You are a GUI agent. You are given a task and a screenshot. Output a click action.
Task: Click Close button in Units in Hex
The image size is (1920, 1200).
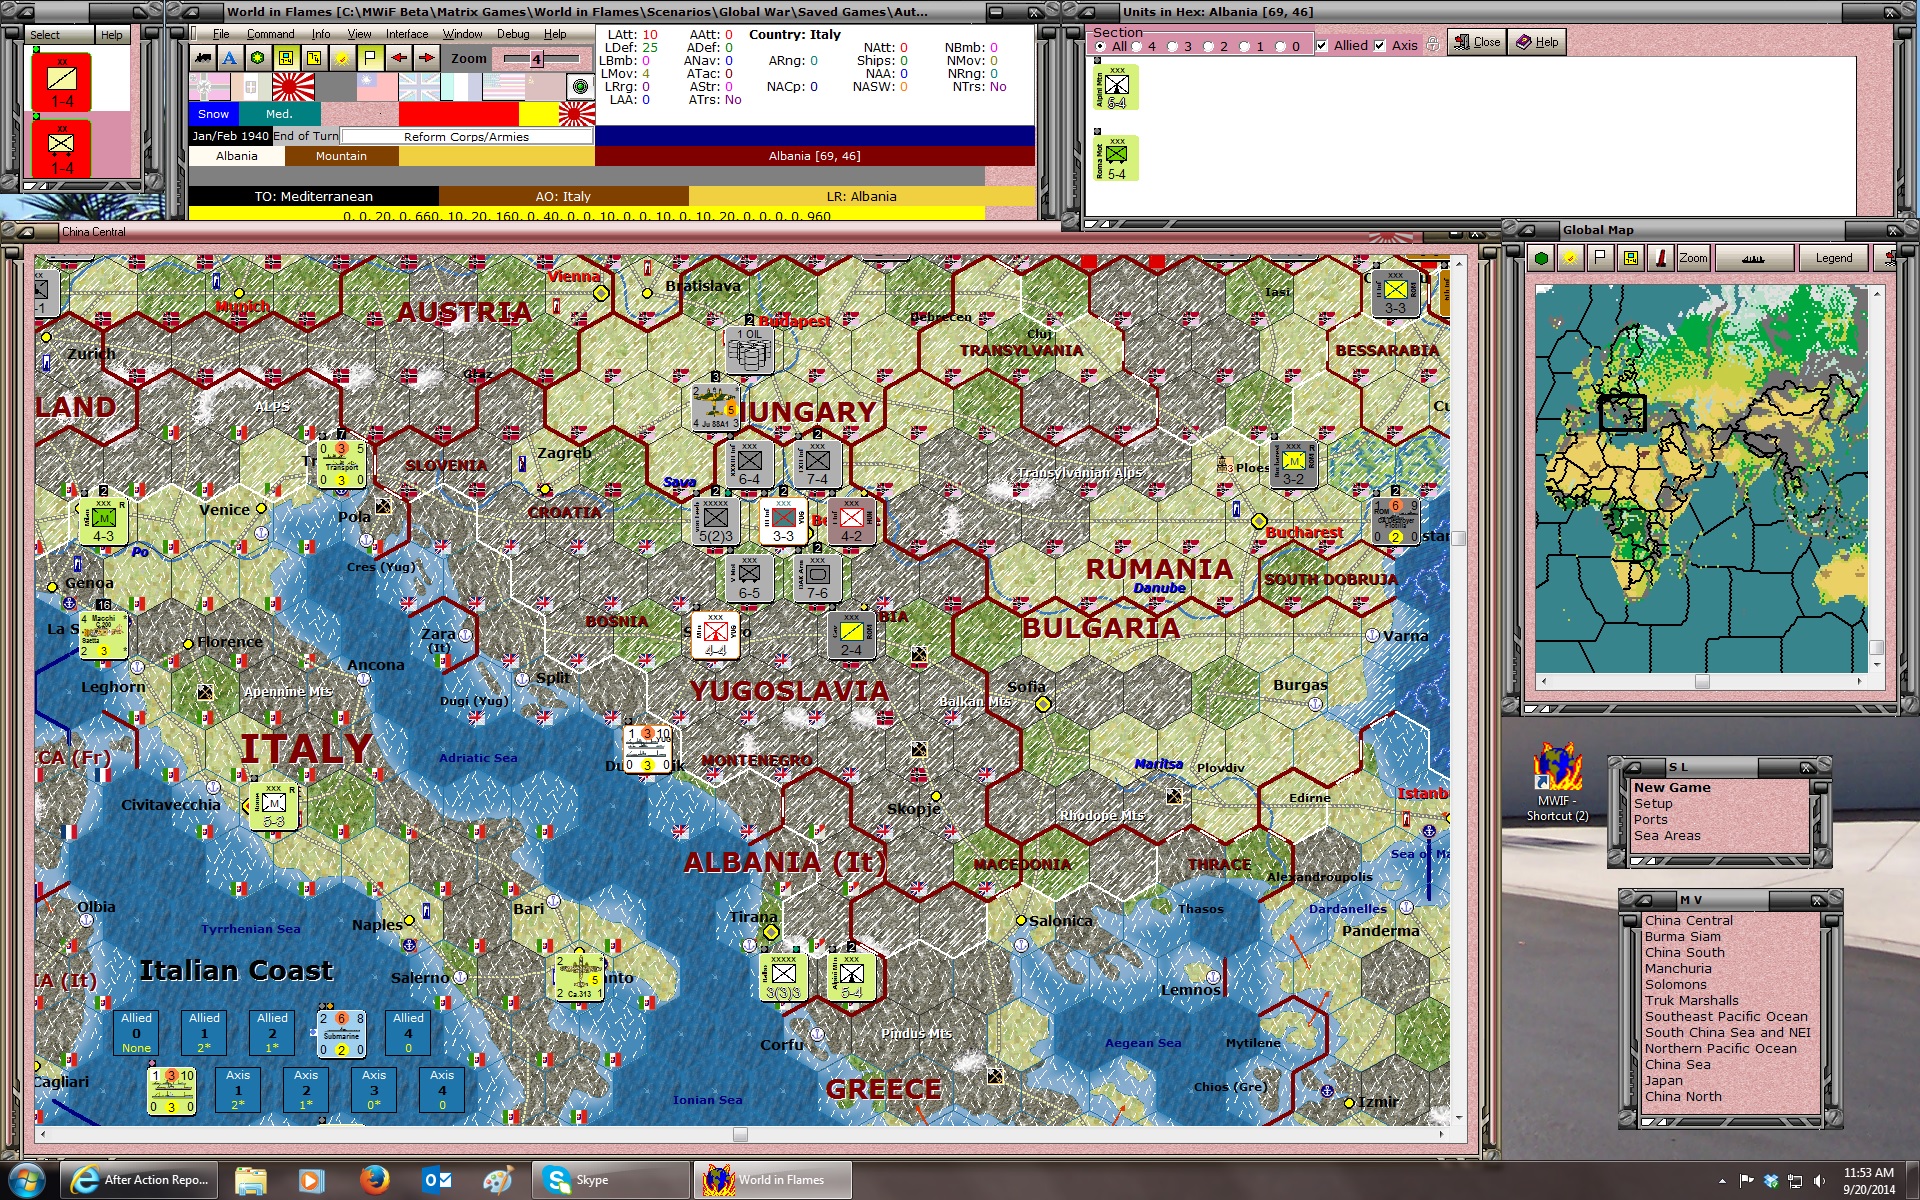coord(1477,42)
